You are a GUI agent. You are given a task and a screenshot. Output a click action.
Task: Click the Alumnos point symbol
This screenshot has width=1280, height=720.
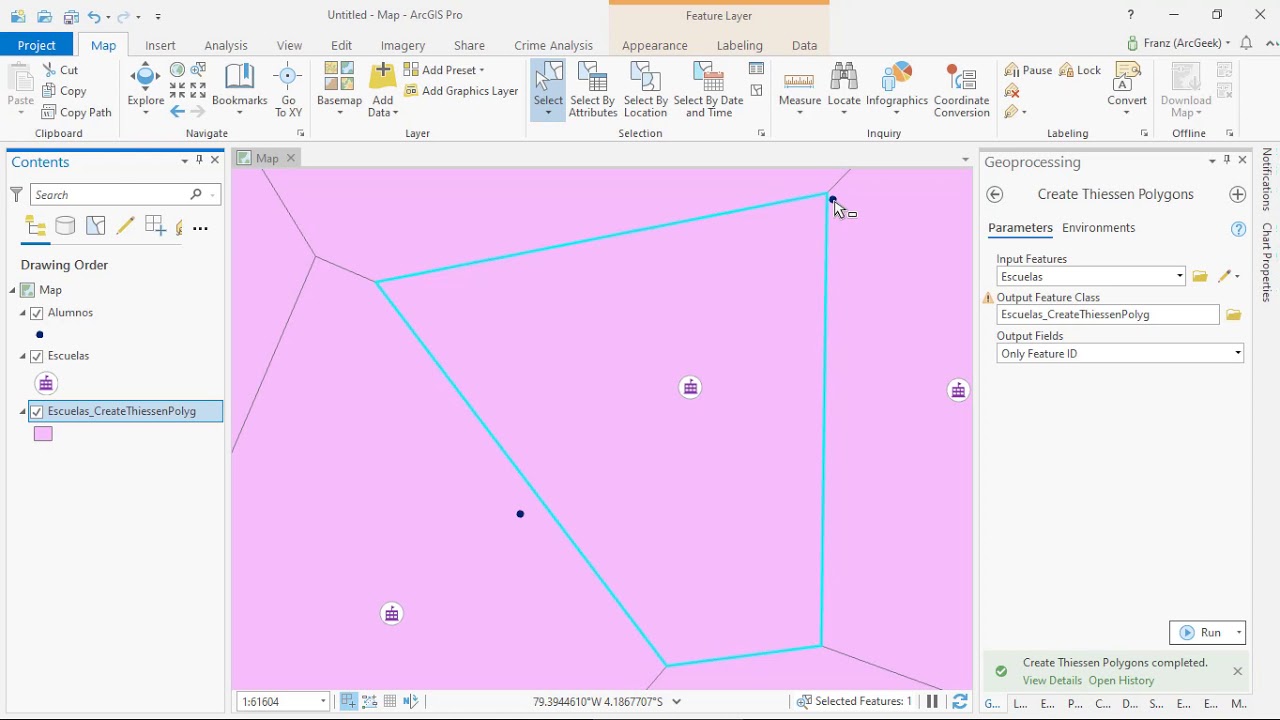point(40,335)
